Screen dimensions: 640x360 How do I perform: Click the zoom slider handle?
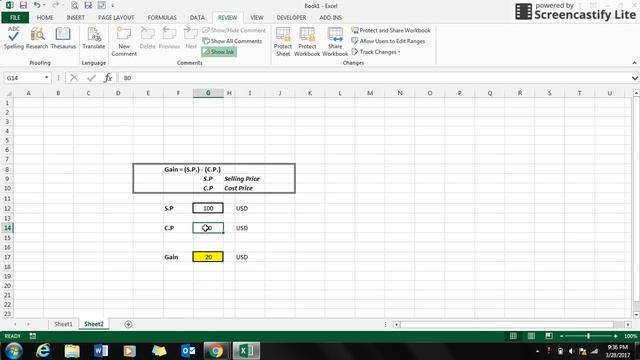[588, 336]
